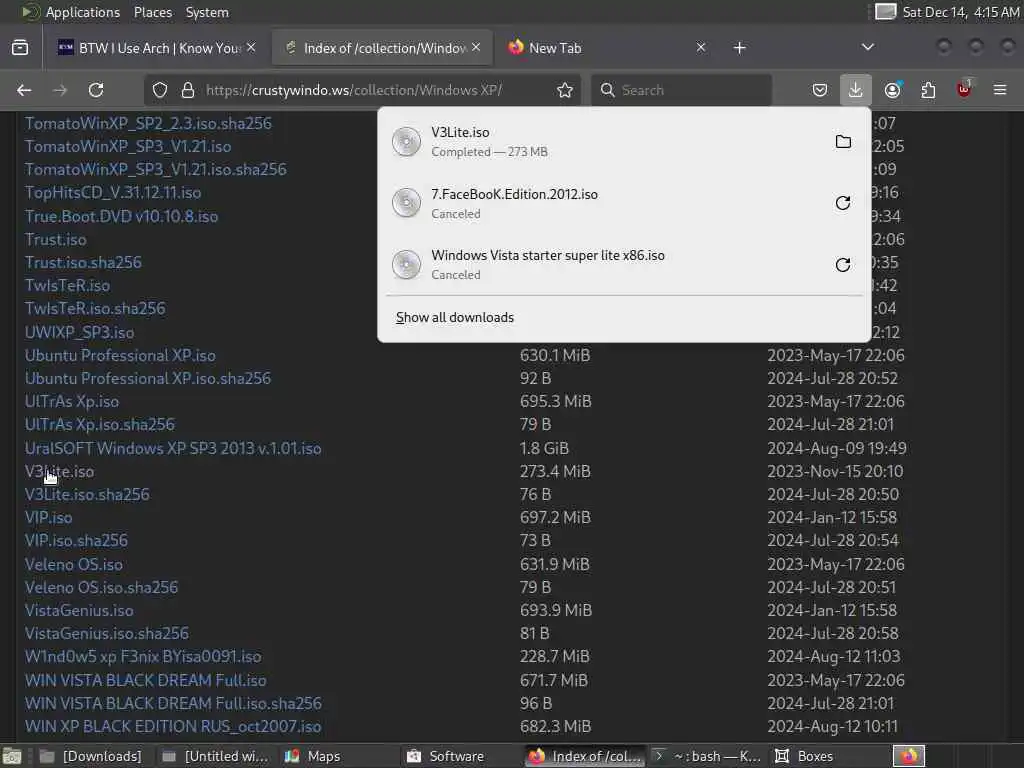Image resolution: width=1024 pixels, height=768 pixels.
Task: Click the Windows Vista starter disc icon
Action: tap(406, 264)
